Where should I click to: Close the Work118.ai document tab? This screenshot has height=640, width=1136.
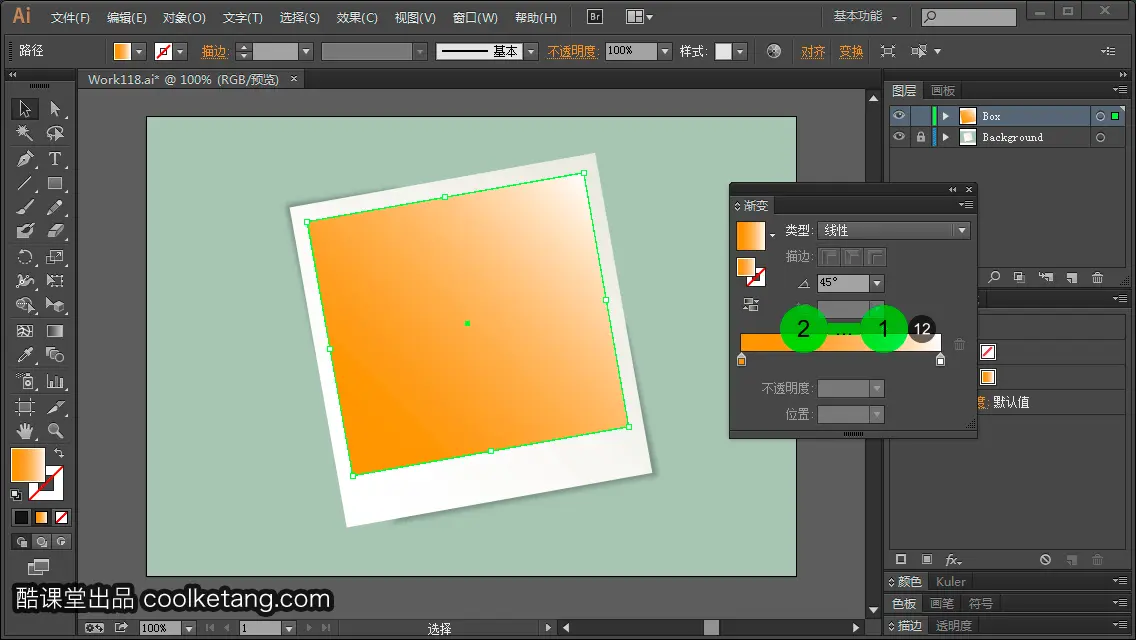[x=293, y=79]
